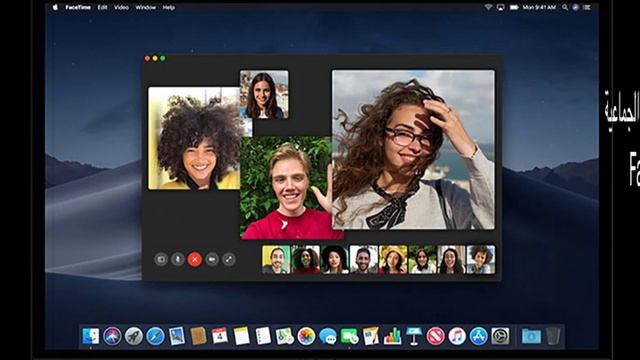Open iTunes music note icon in Dock
640x360 pixels.
coord(457,336)
